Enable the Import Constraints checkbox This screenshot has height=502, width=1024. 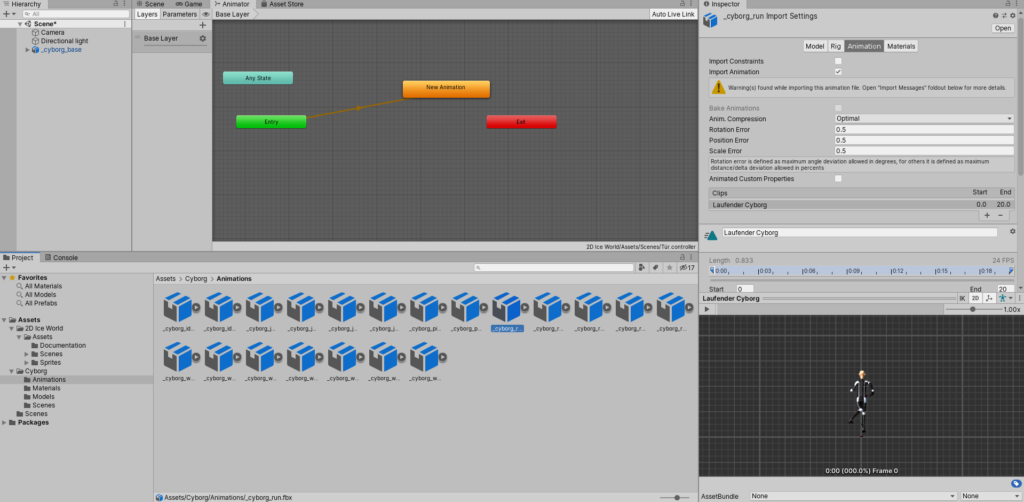pyautogui.click(x=838, y=62)
